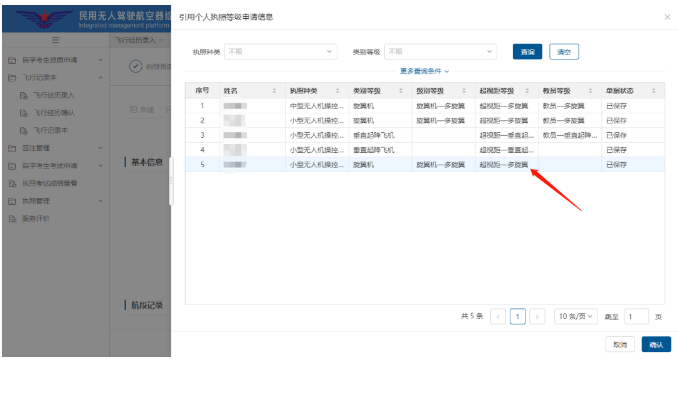
Task: Expand the 自学考生资质申请 menu chevron
Action: pyautogui.click(x=100, y=60)
